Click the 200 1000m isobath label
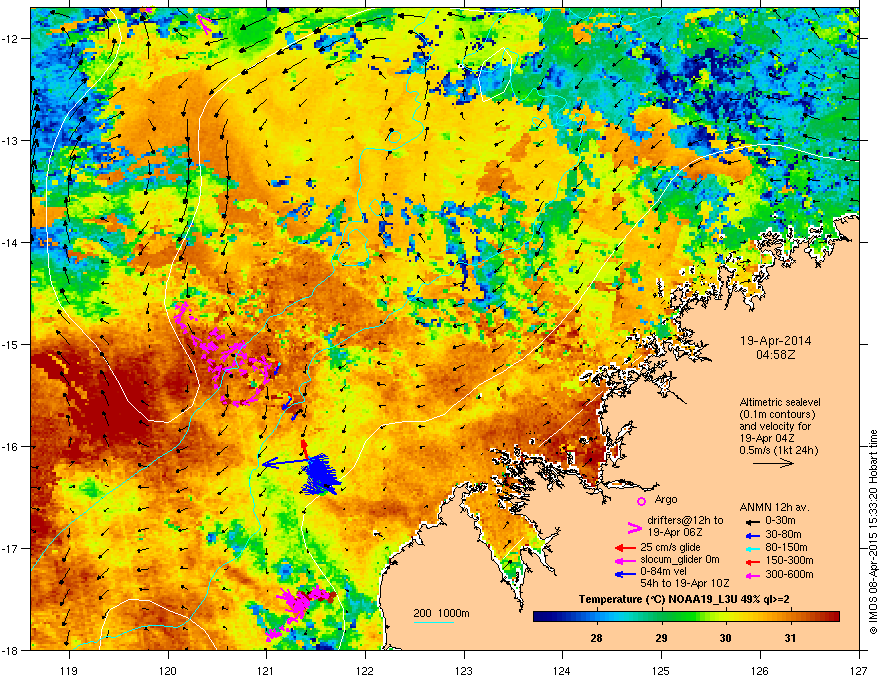 tap(441, 613)
